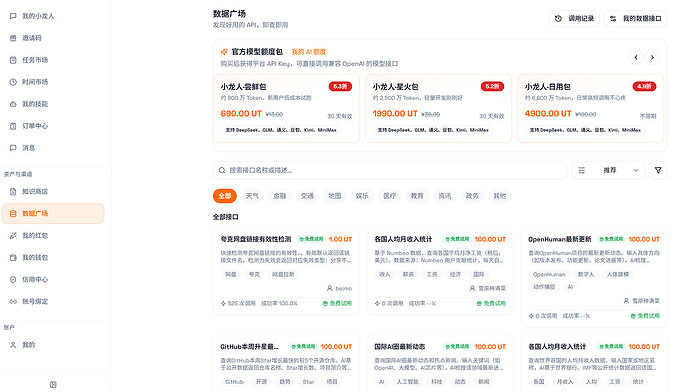Click the 690.00 UT package price
This screenshot has width=690, height=392.
241,114
